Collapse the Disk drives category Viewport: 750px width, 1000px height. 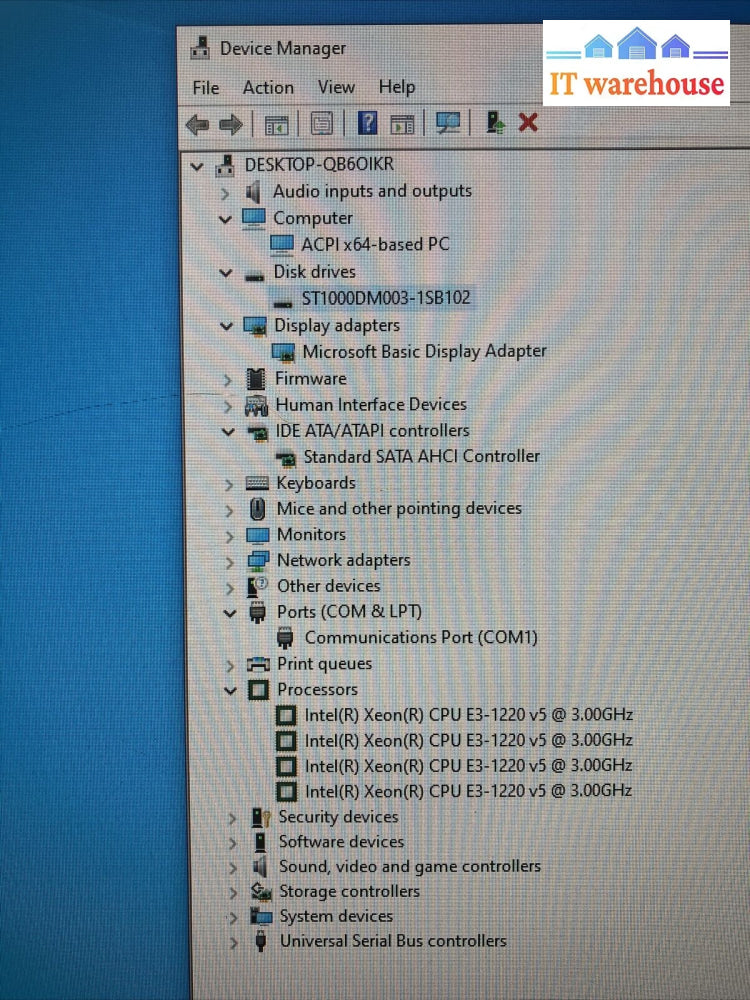tap(227, 272)
